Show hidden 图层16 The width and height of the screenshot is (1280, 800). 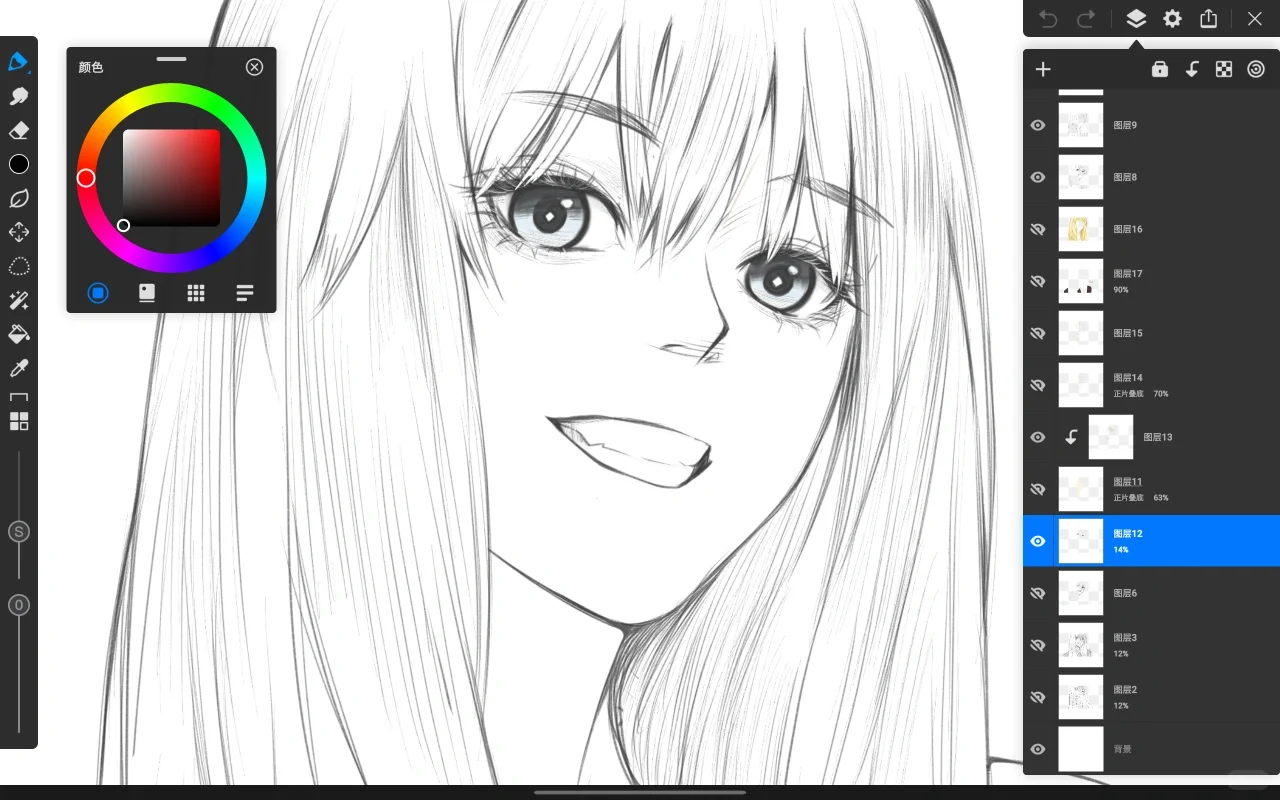click(1038, 229)
